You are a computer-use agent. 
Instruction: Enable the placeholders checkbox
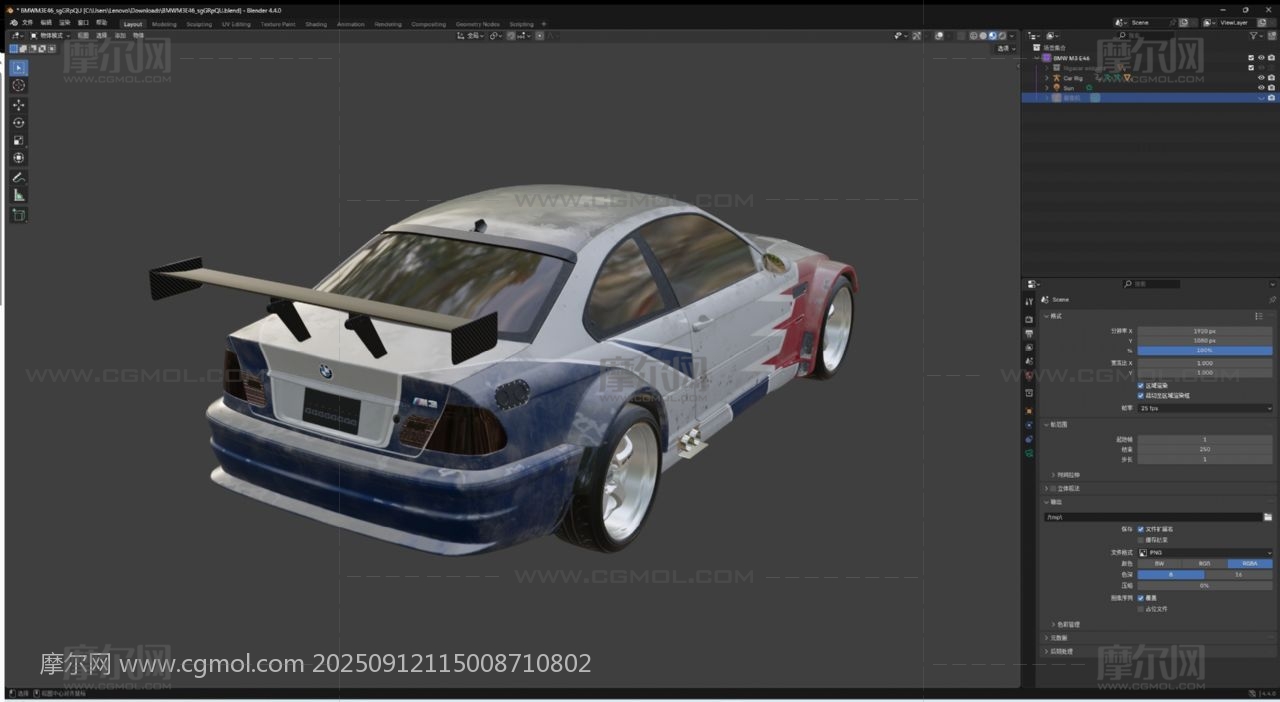pyautogui.click(x=1141, y=608)
